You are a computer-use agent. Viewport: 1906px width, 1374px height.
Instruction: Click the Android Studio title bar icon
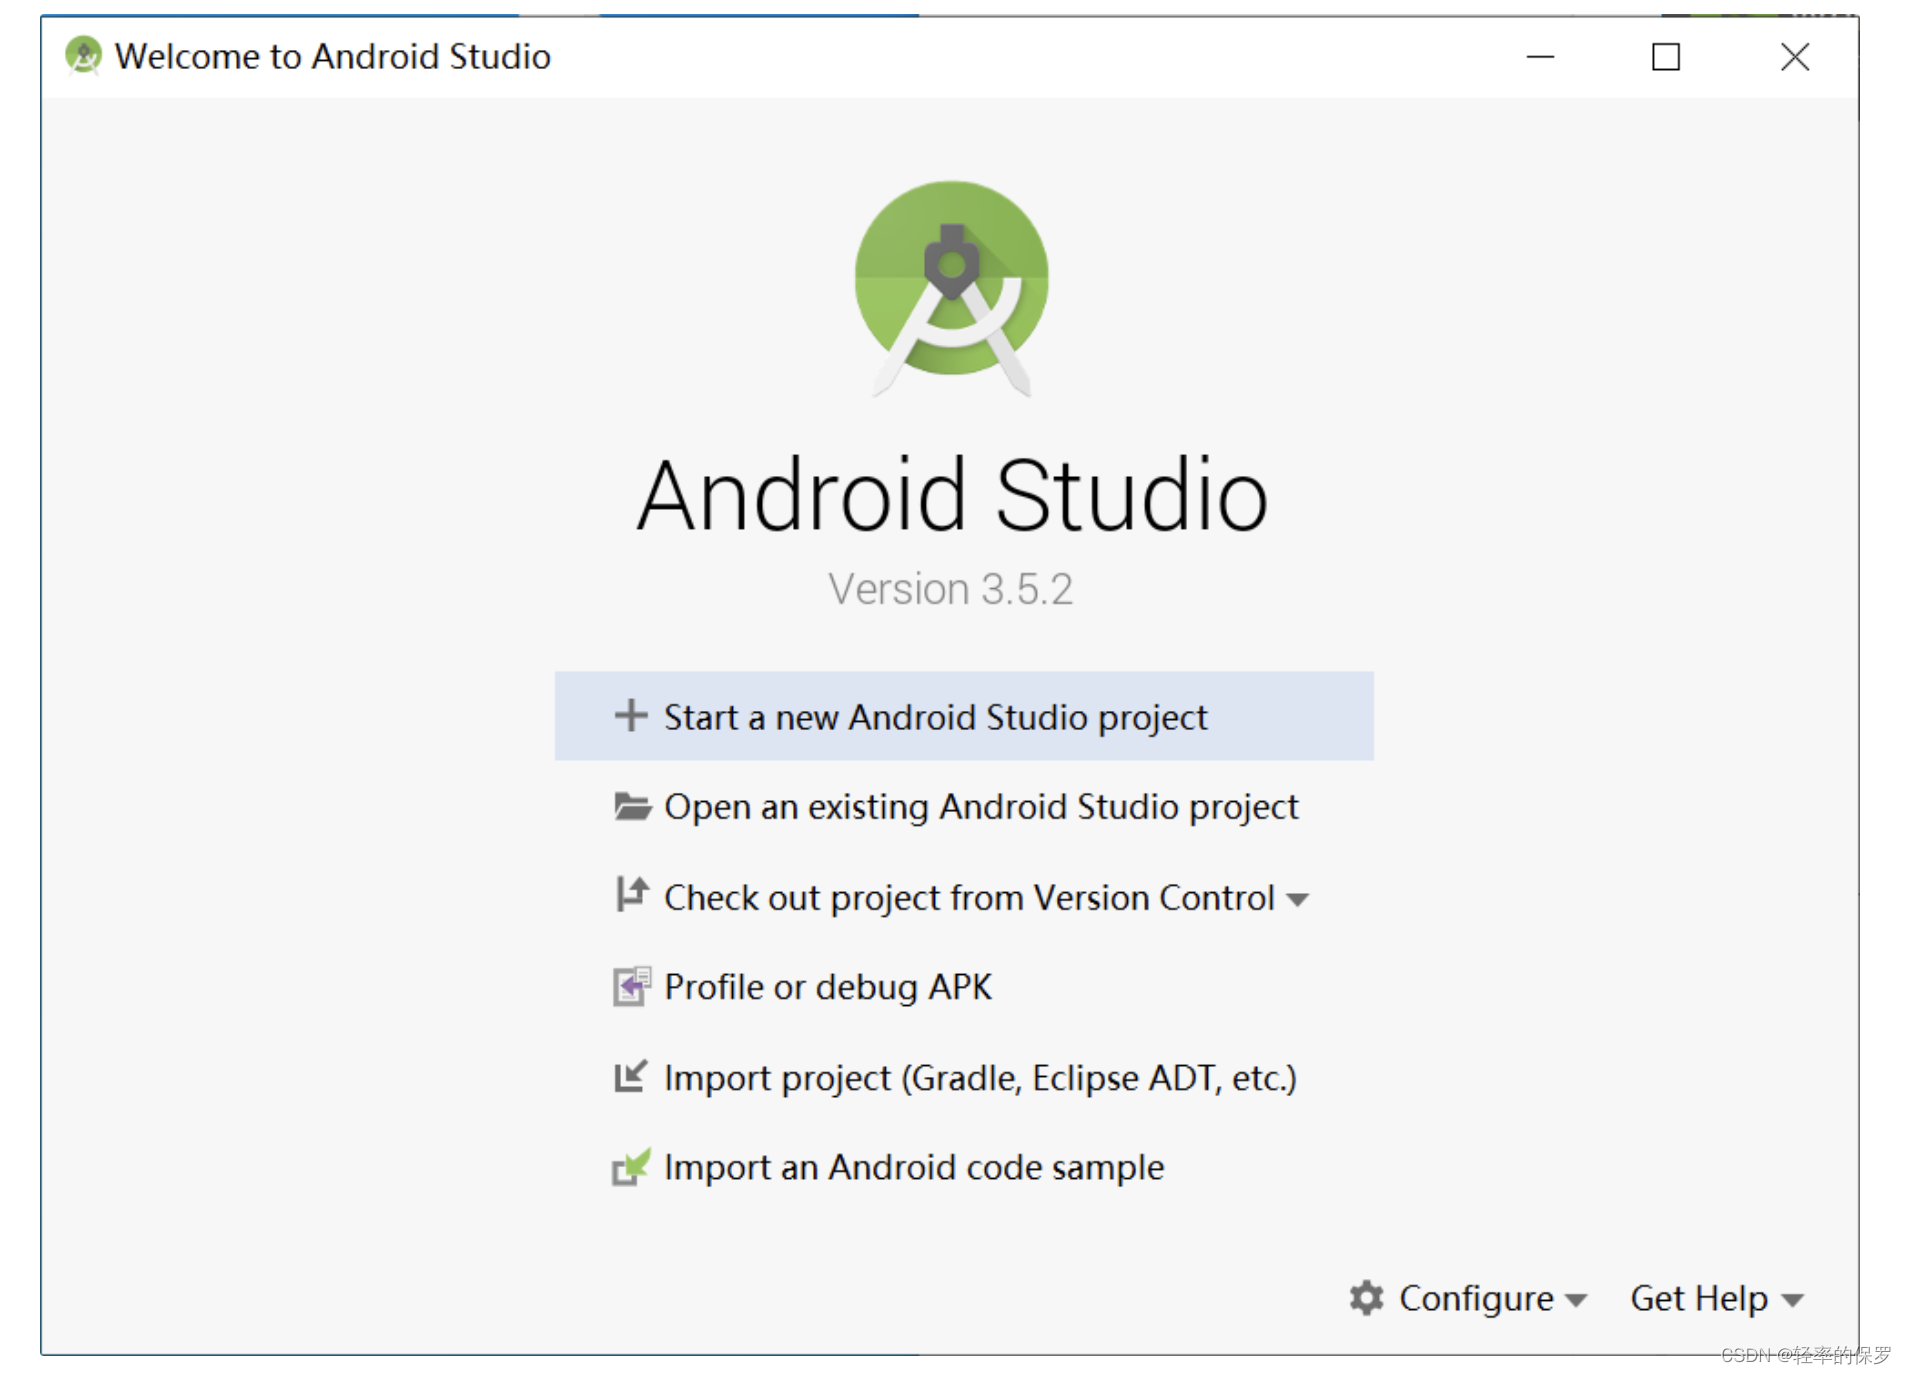click(83, 56)
